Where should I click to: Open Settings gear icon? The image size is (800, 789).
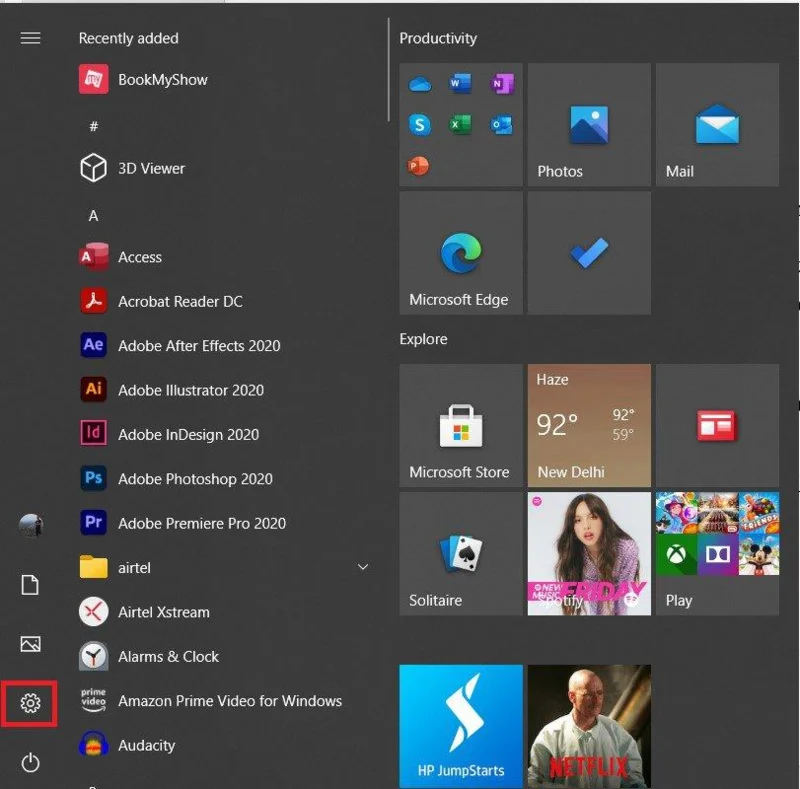tap(30, 703)
